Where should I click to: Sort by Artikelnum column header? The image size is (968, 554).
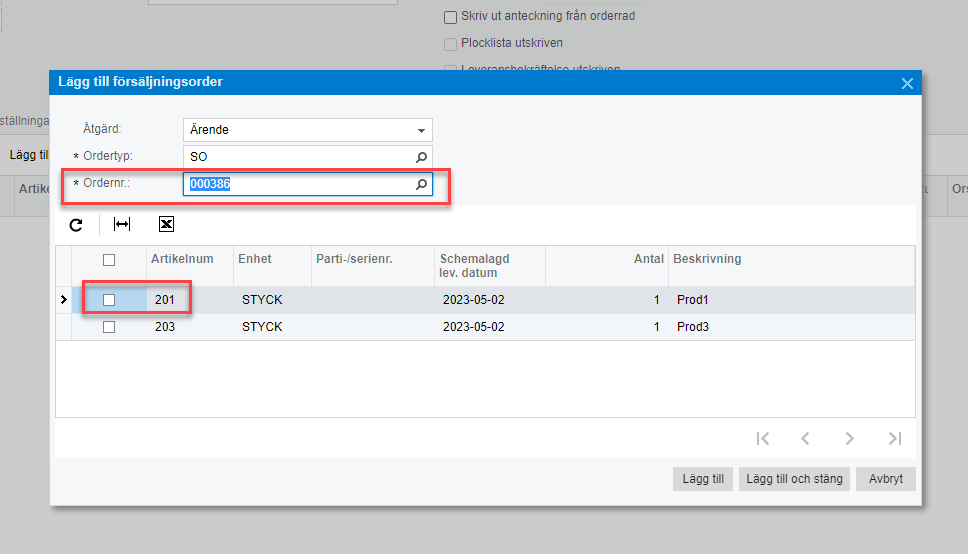coord(190,266)
